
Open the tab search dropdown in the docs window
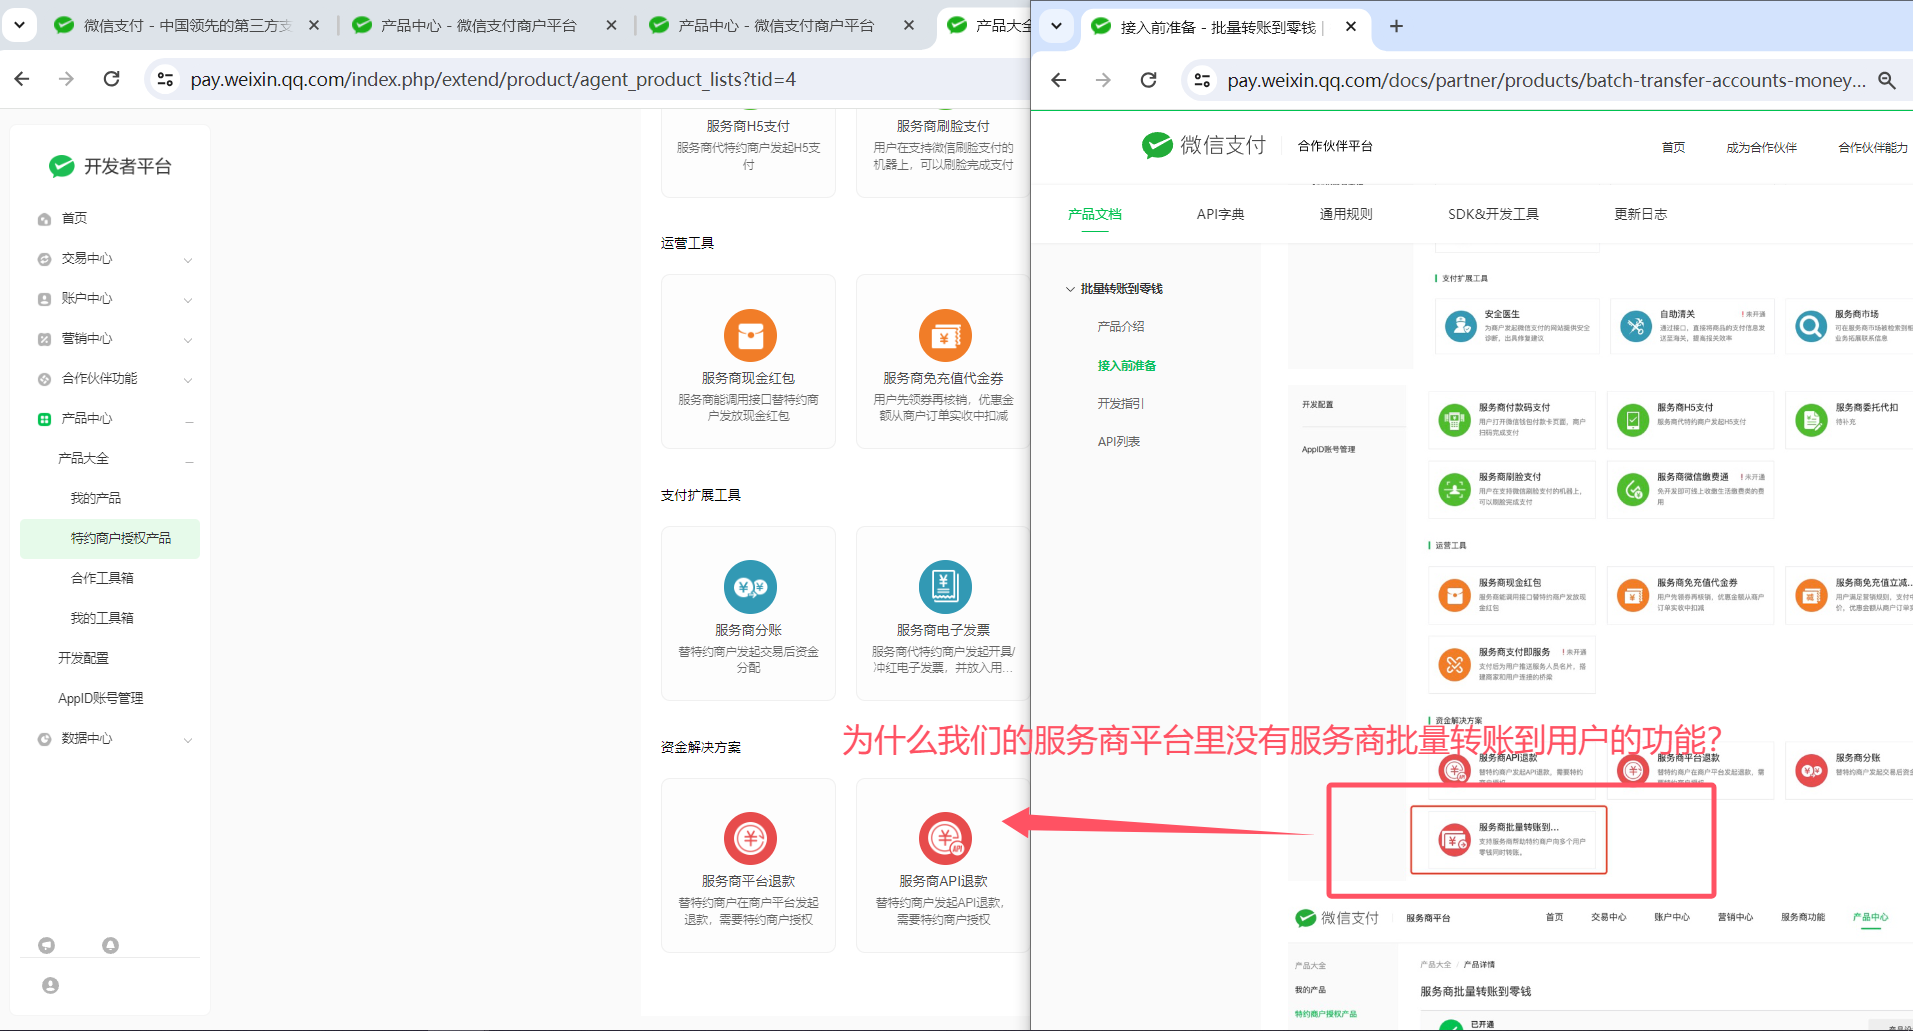(1056, 26)
